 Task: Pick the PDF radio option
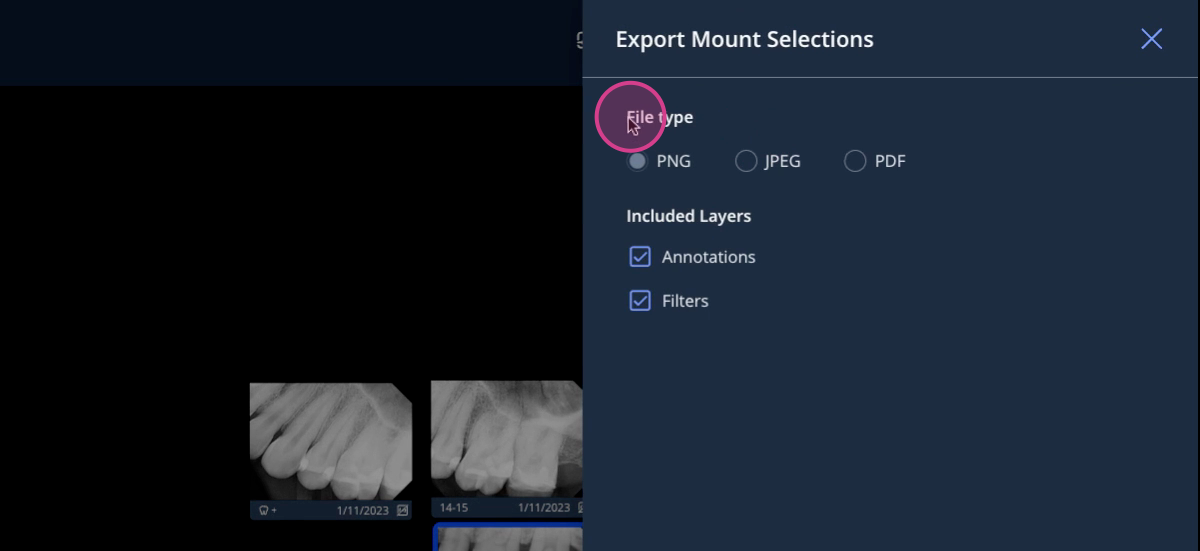(855, 161)
